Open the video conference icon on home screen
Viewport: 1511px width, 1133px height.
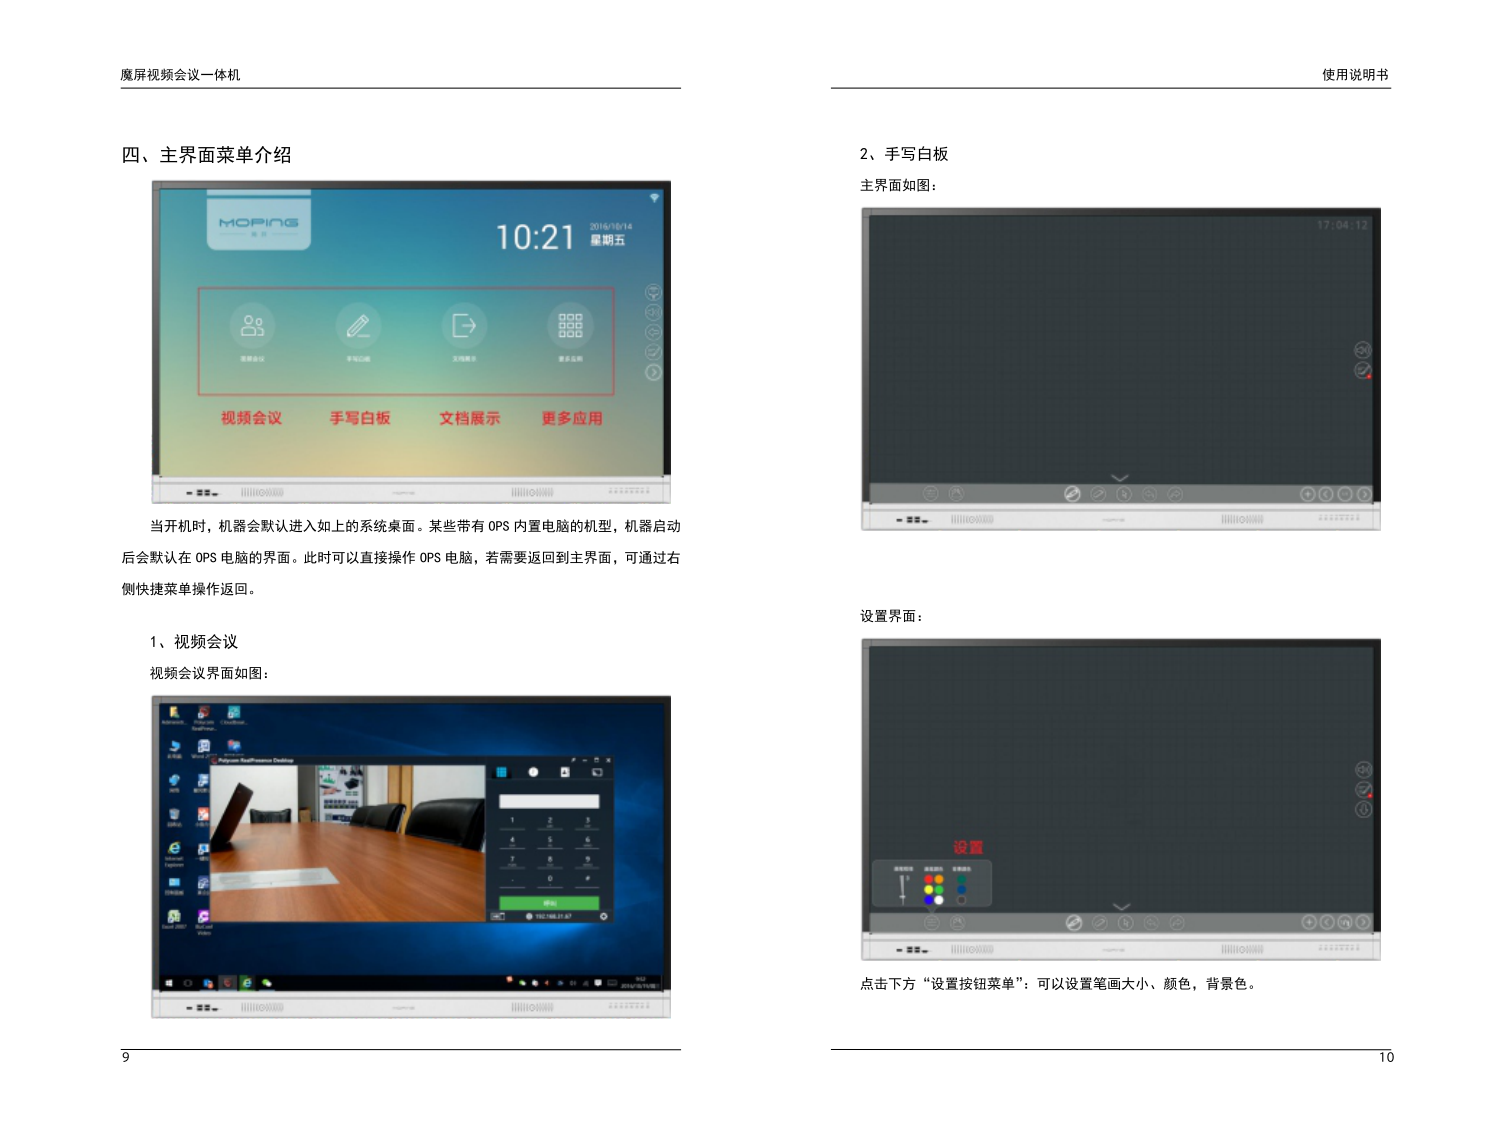point(252,326)
